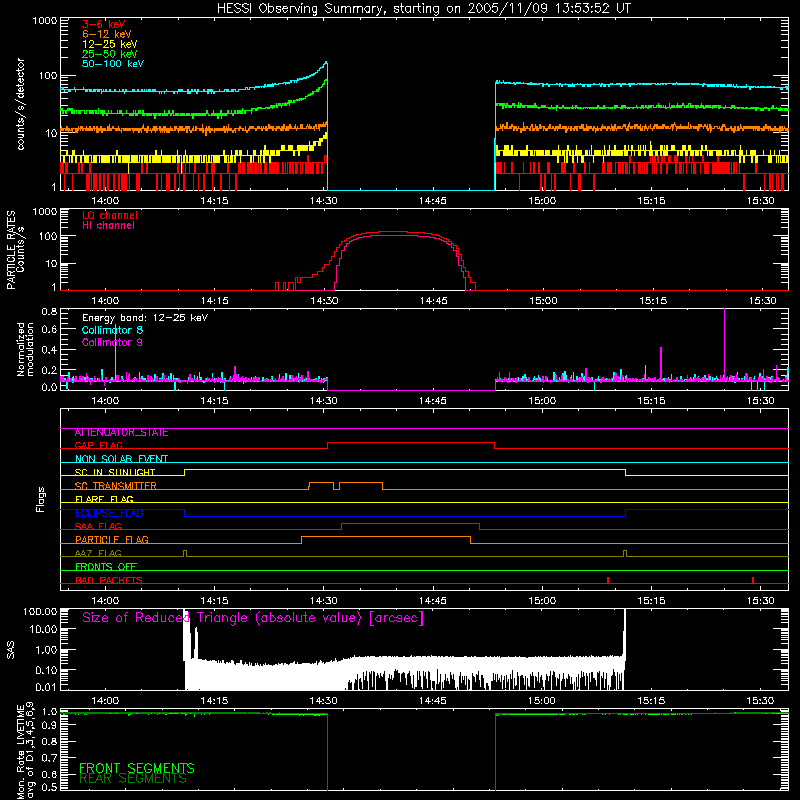Click the second BAD_PACKETS tick near 15:29
This screenshot has height=800, width=800.
[x=753, y=580]
